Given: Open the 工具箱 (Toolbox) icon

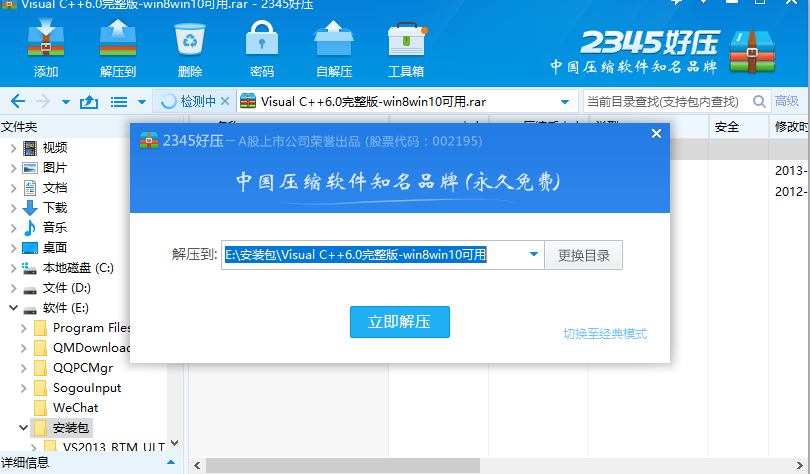Looking at the screenshot, I should pyautogui.click(x=407, y=48).
